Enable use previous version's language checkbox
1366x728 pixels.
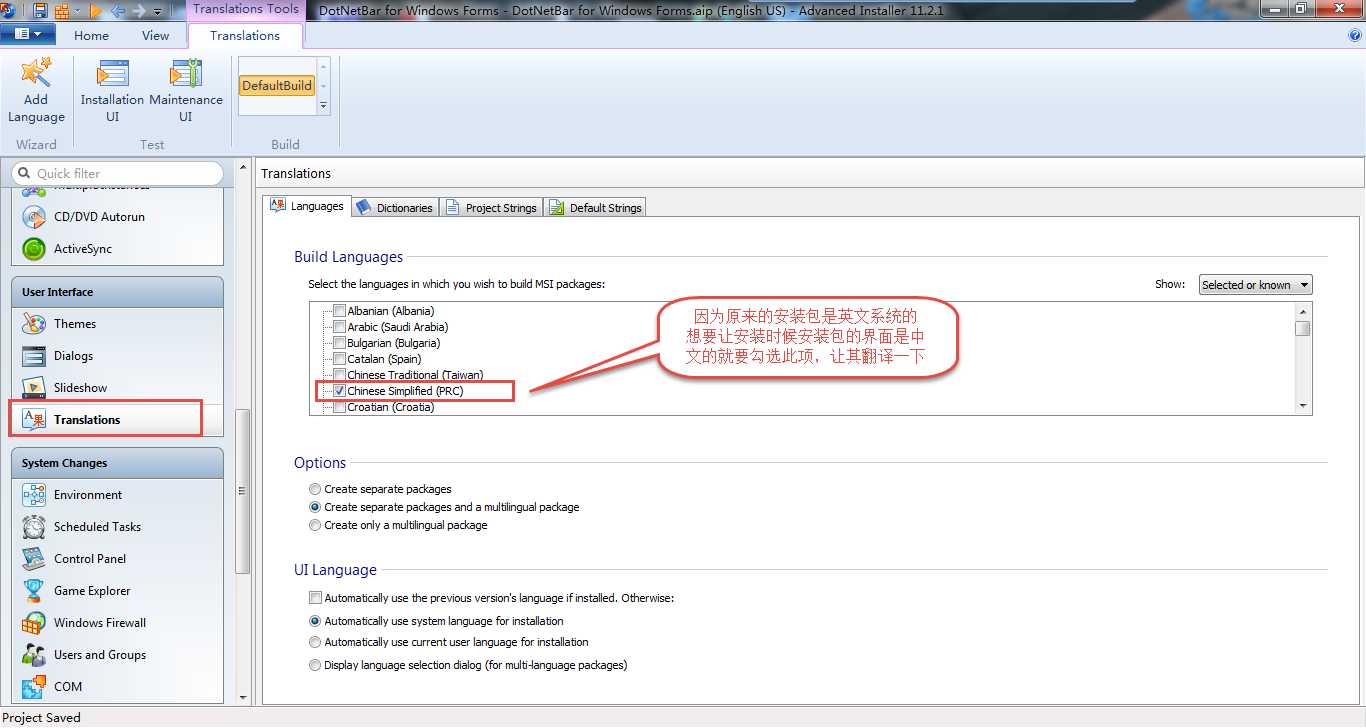click(316, 598)
